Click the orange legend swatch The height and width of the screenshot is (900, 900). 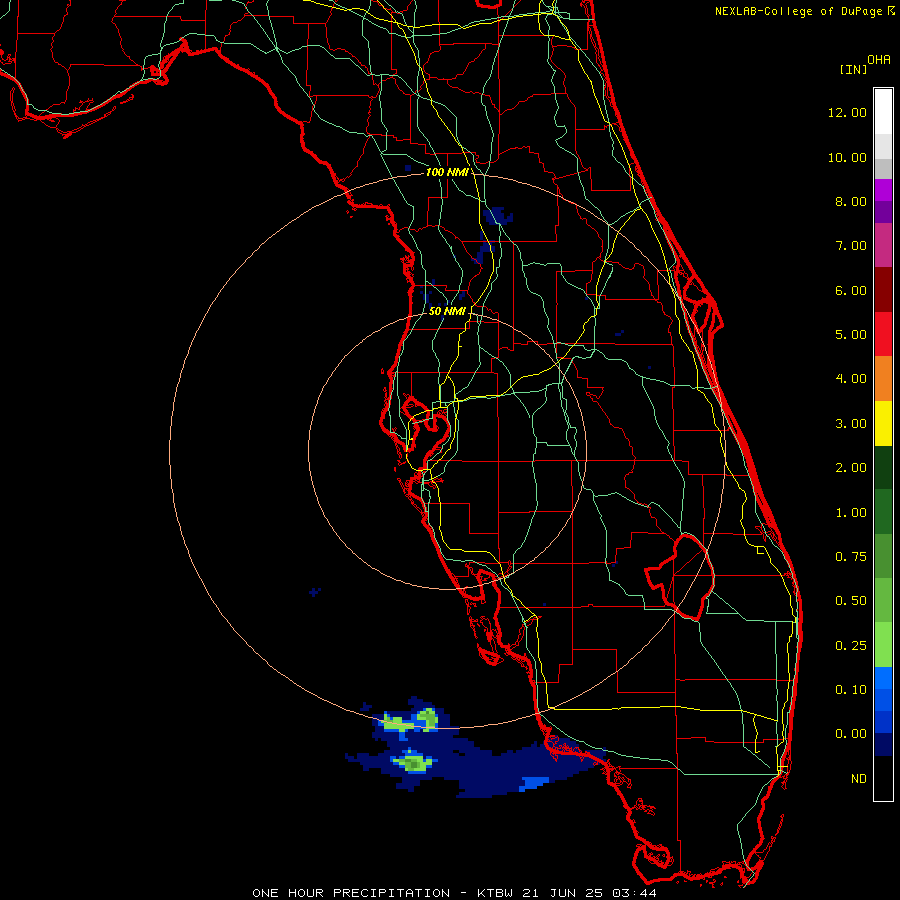pyautogui.click(x=883, y=379)
